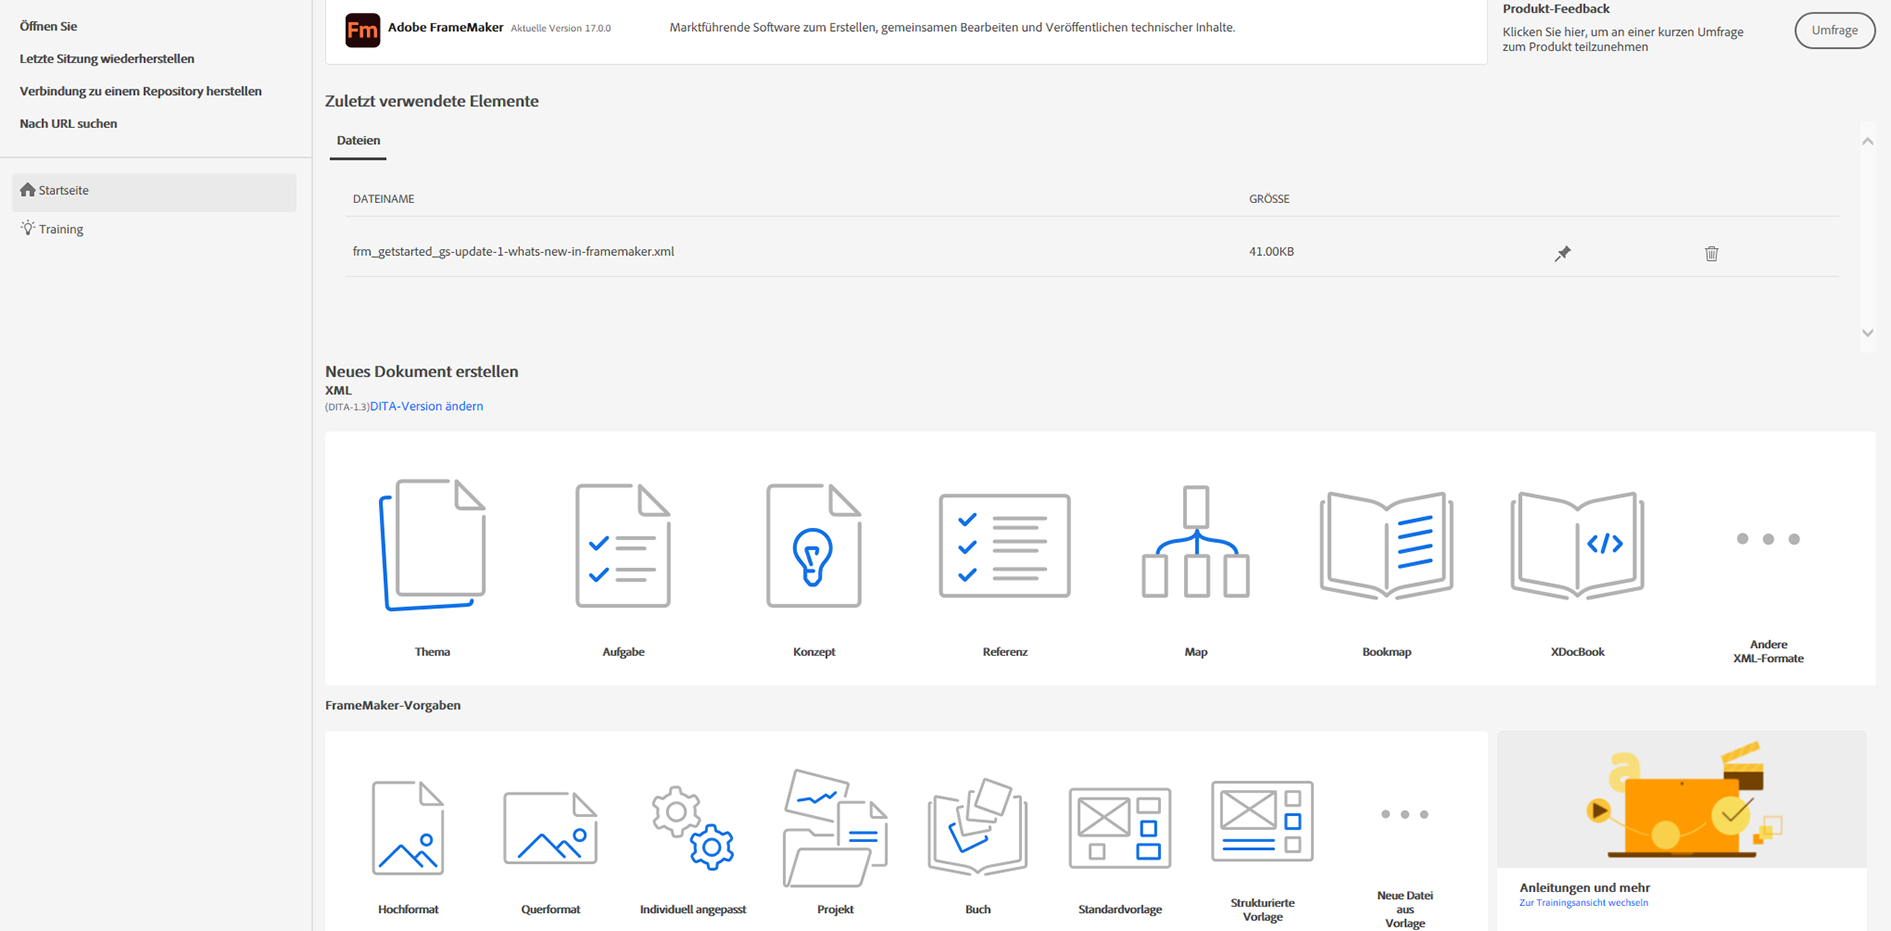Click the DITA-Version ändern link
The image size is (1891, 931).
pyautogui.click(x=426, y=407)
